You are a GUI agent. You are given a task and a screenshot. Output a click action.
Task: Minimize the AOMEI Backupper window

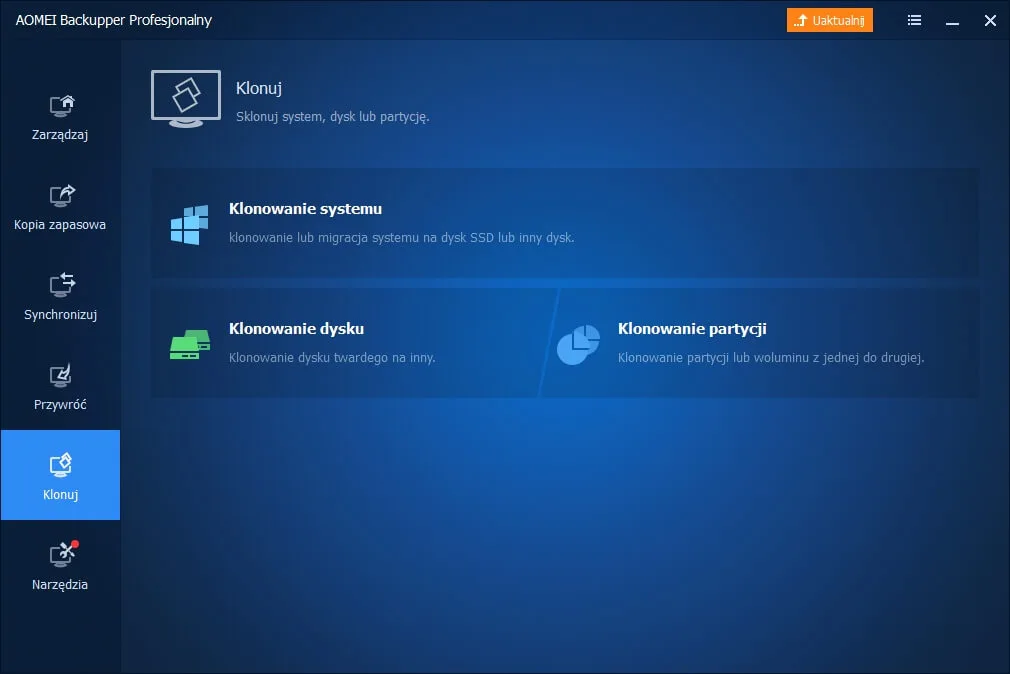click(952, 20)
